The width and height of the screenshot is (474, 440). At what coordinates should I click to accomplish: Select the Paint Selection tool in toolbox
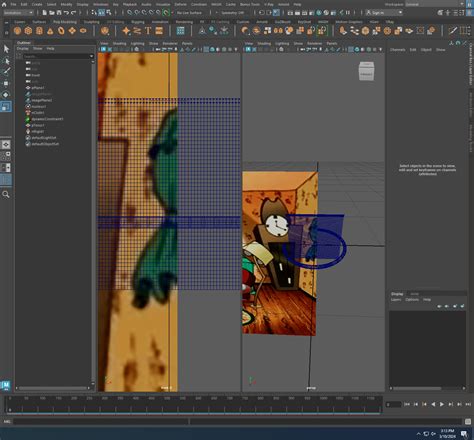(6, 72)
